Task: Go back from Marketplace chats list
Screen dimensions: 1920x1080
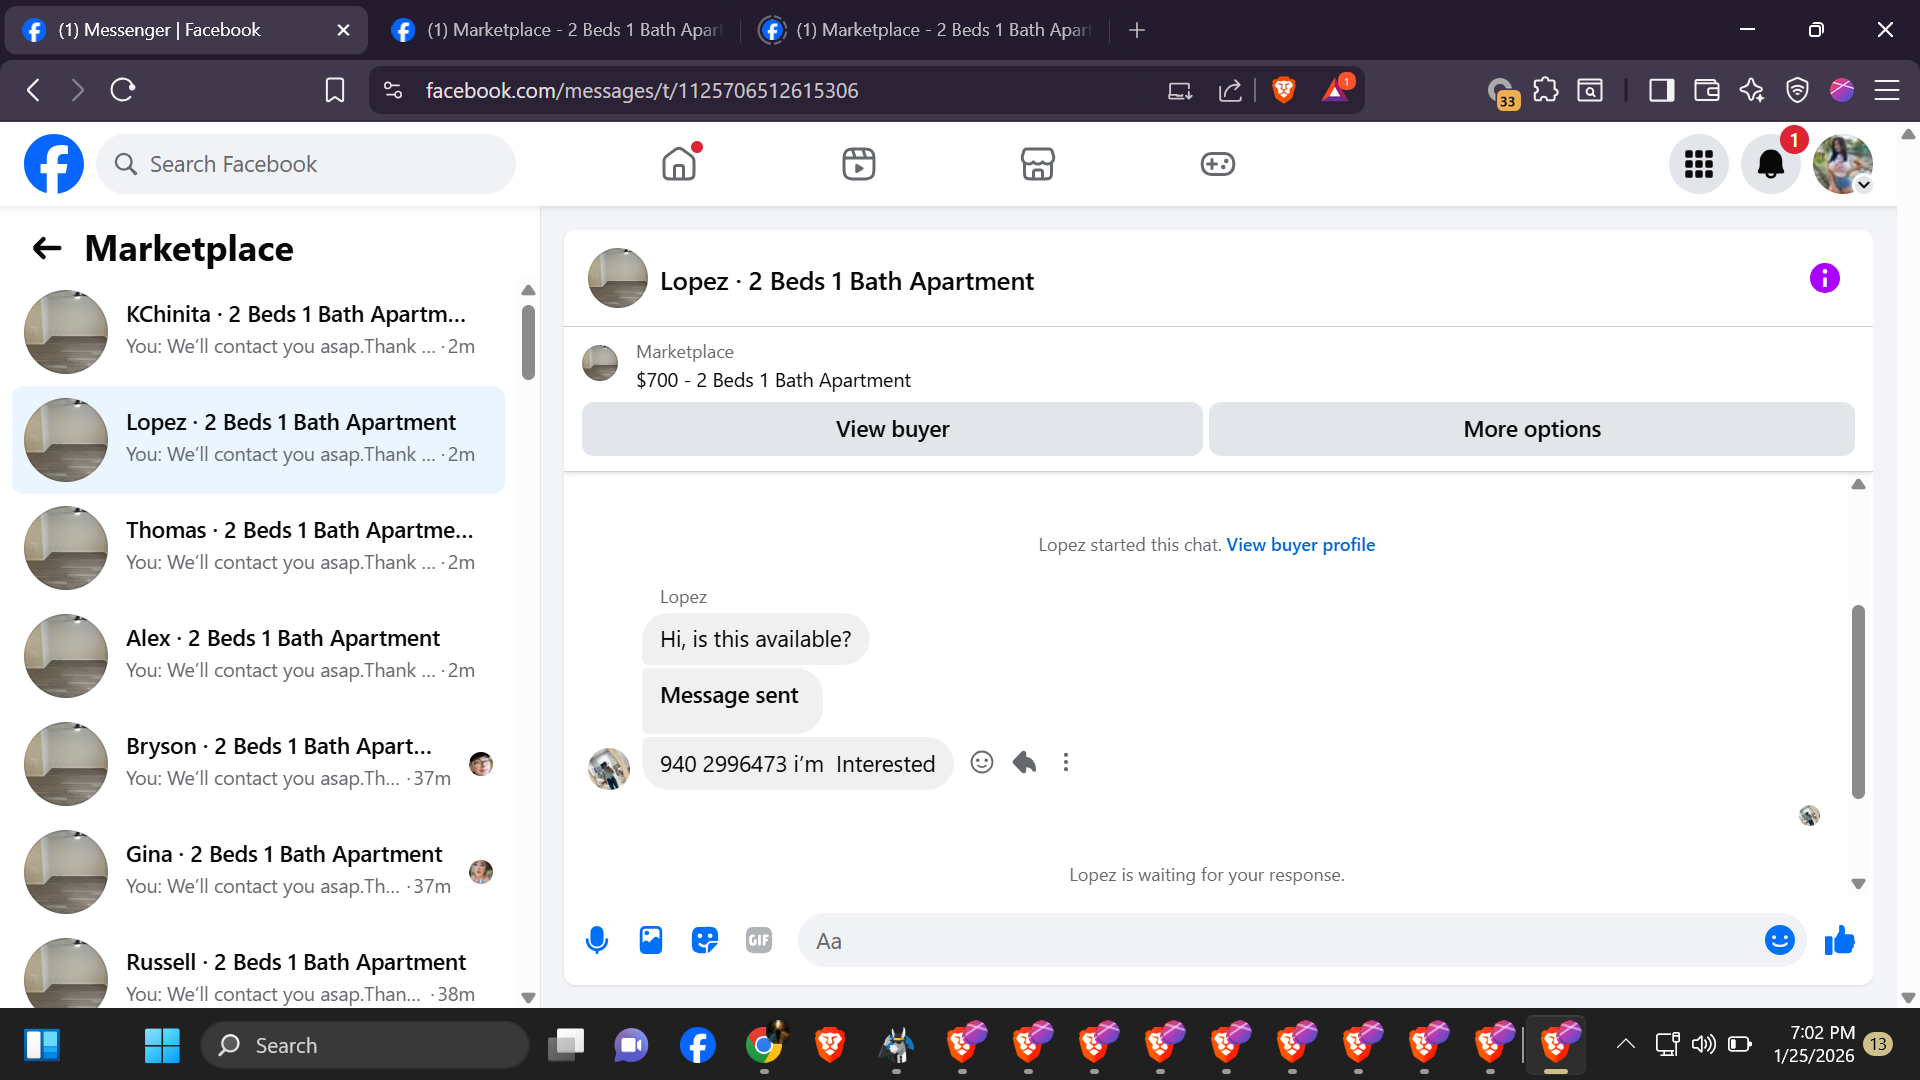Action: (47, 248)
